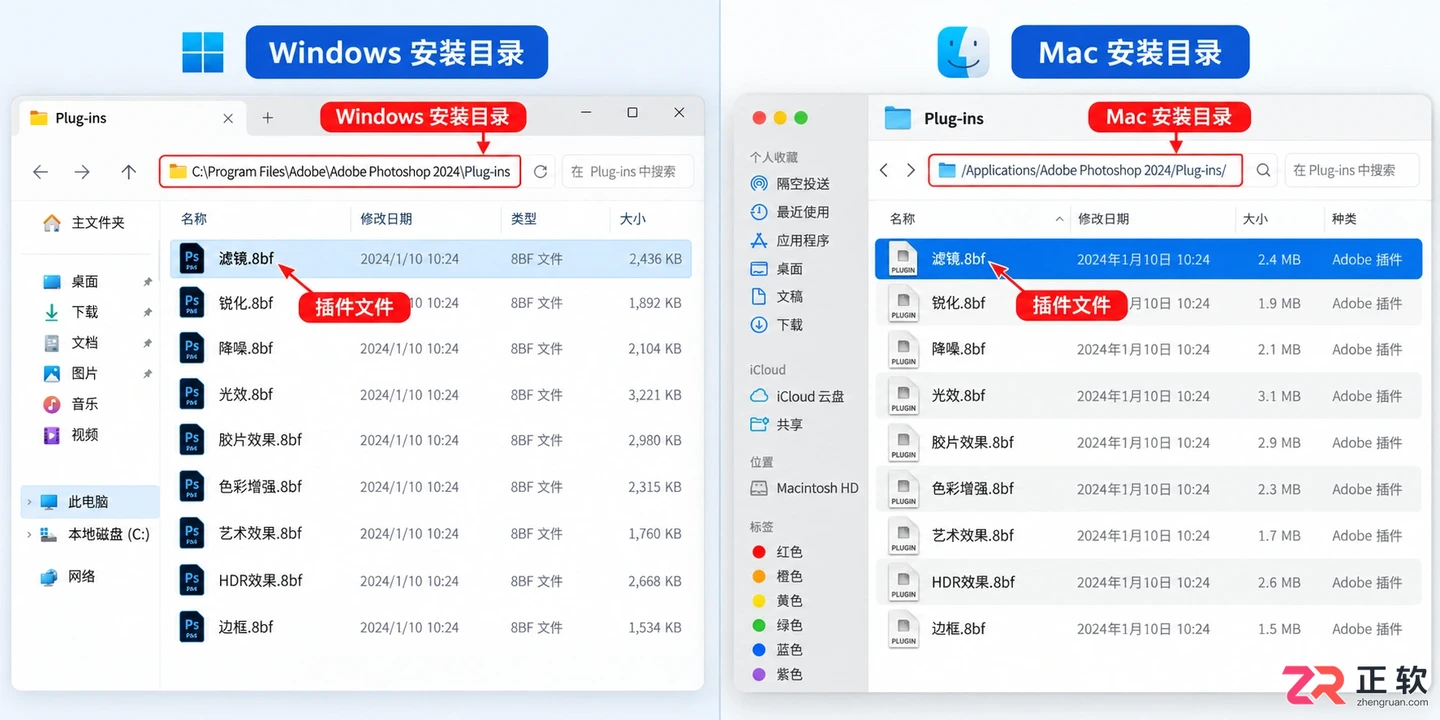Select the Plug-ins tab in Windows Explorer
This screenshot has height=720, width=1440.
[x=132, y=118]
